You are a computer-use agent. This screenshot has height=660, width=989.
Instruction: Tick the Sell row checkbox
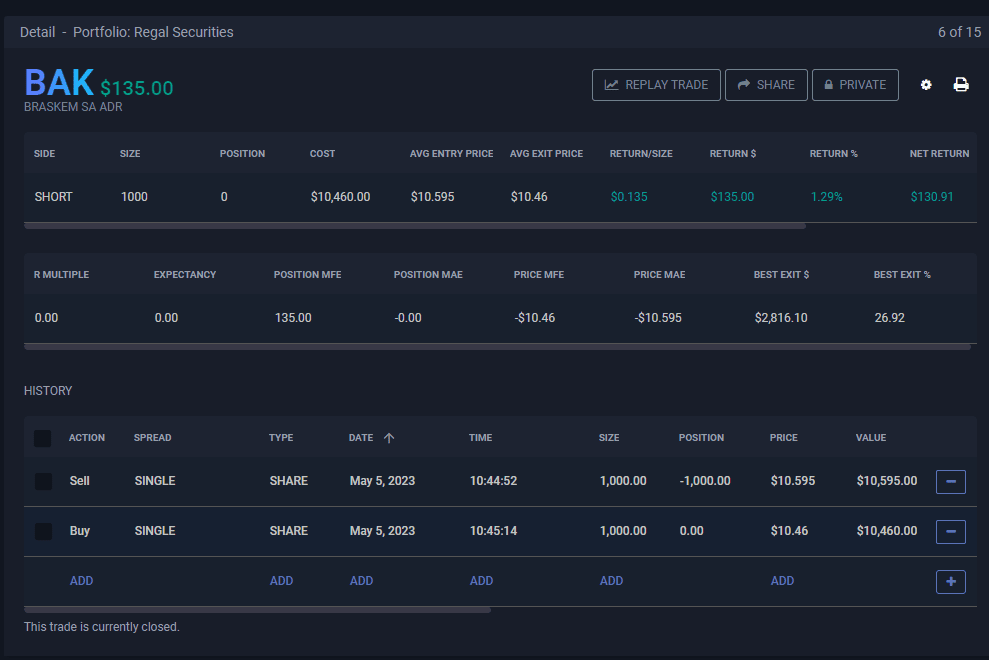[43, 482]
